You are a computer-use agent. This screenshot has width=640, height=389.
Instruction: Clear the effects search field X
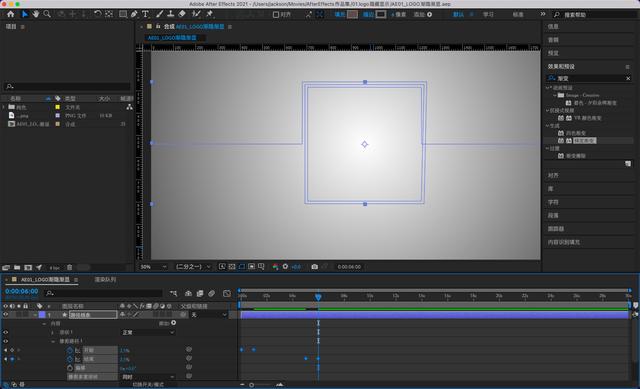[628, 78]
